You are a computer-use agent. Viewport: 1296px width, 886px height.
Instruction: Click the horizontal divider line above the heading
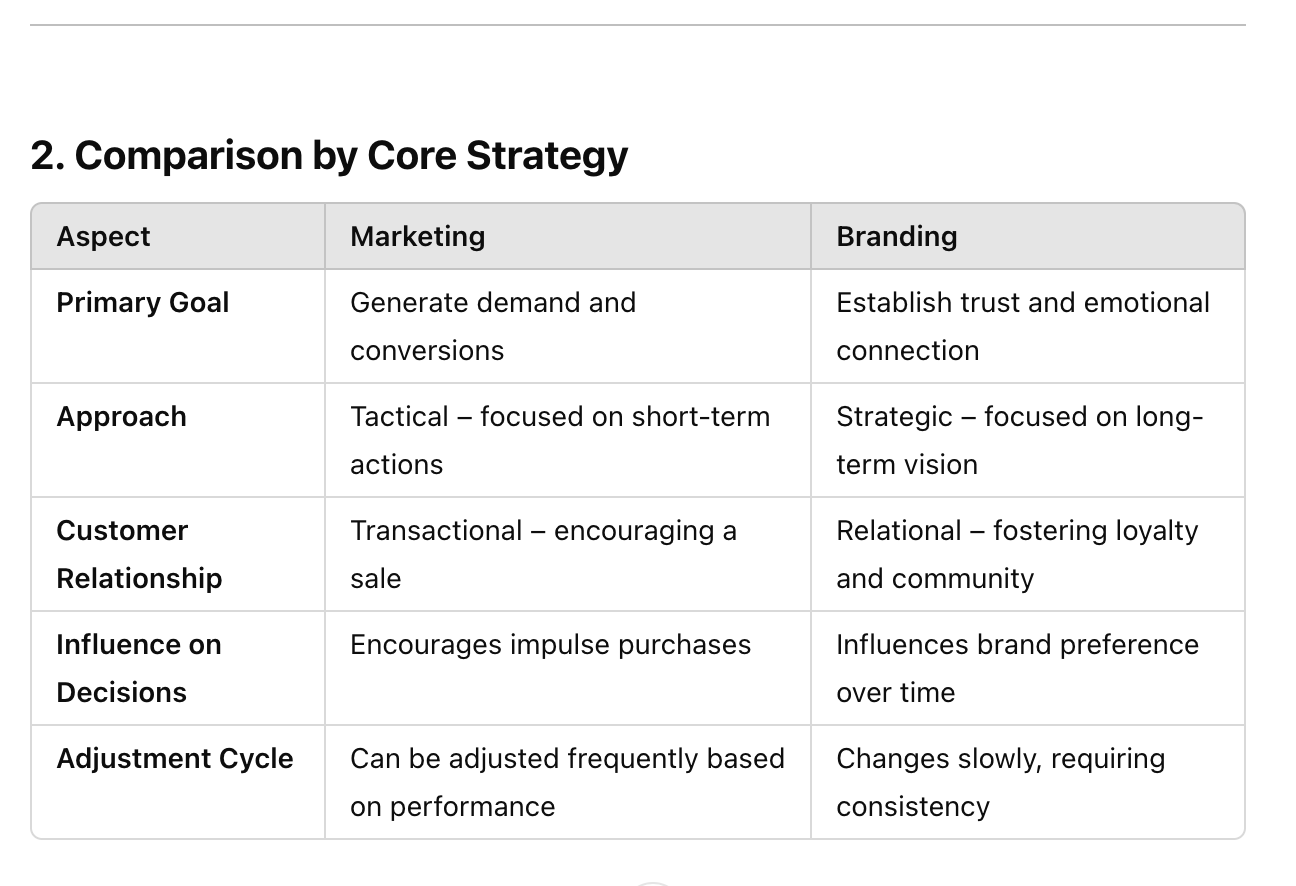[638, 25]
